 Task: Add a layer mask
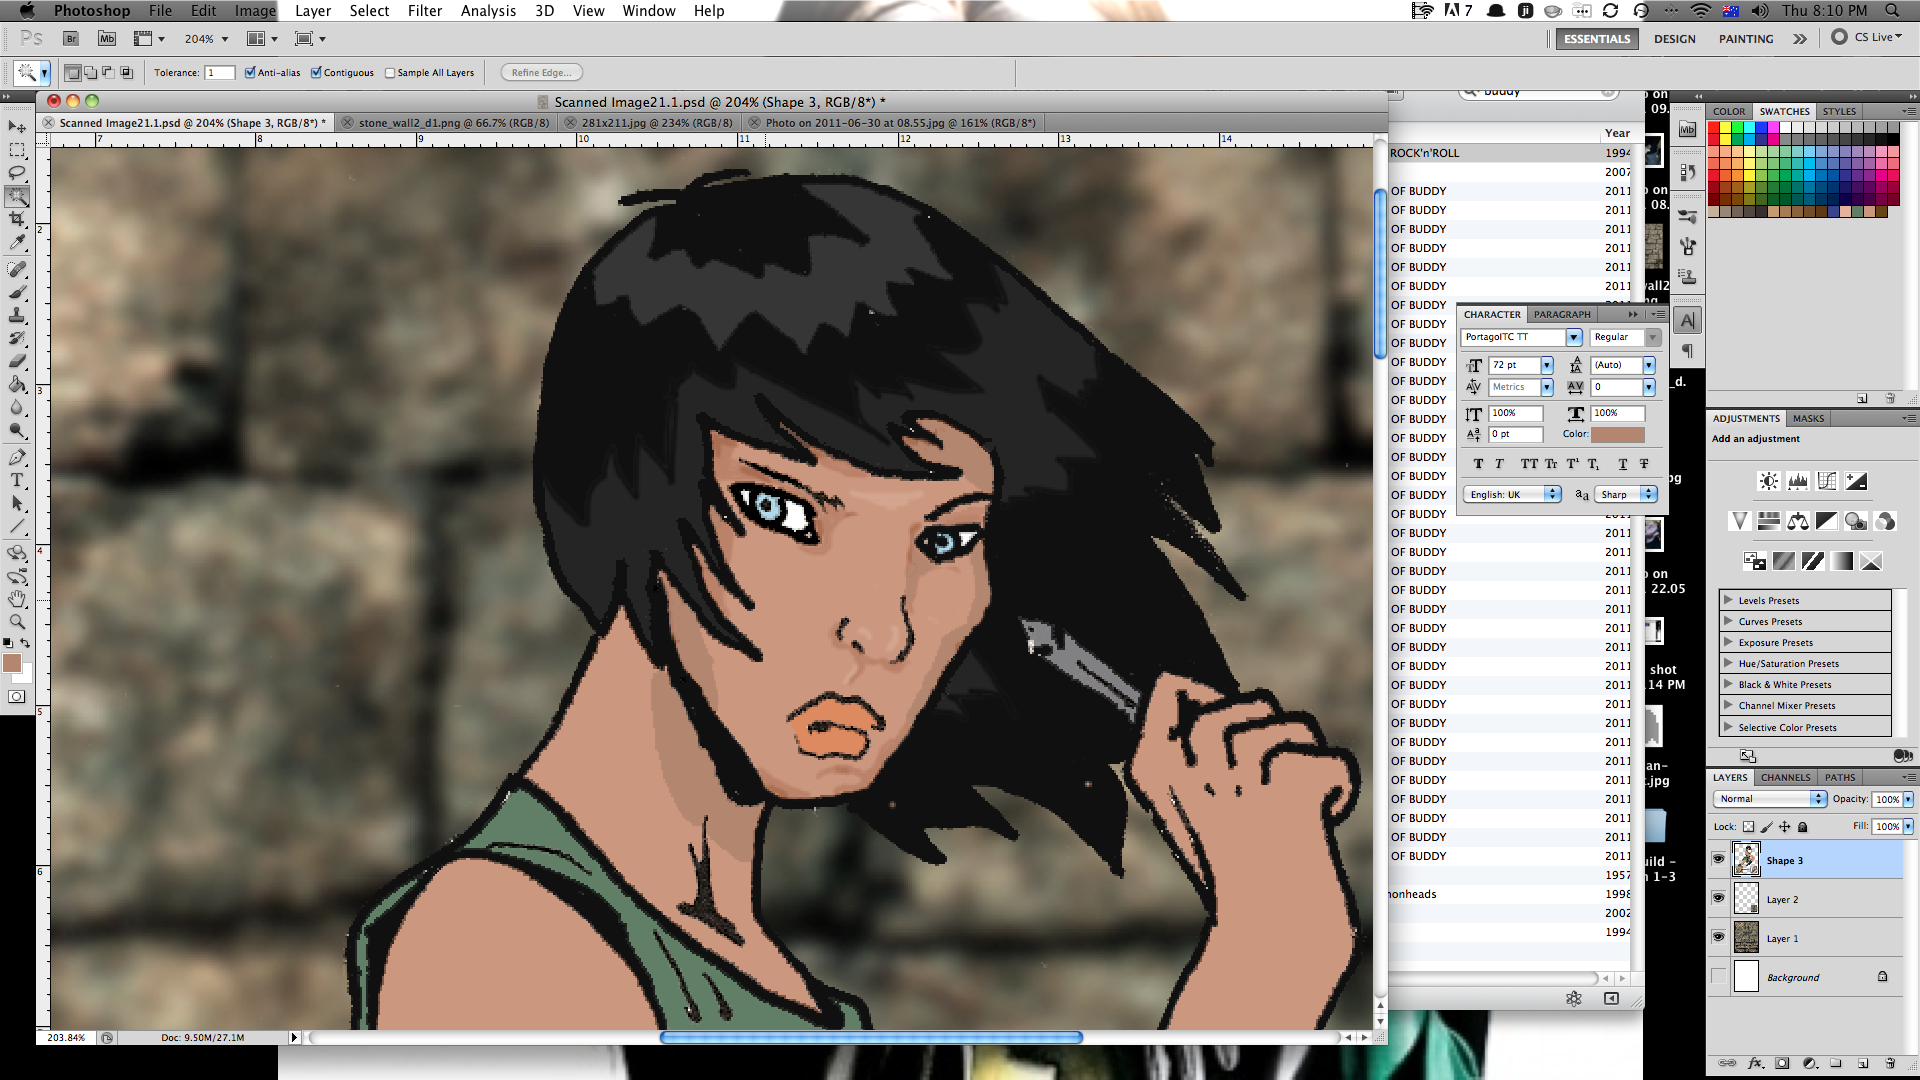tap(1782, 1063)
